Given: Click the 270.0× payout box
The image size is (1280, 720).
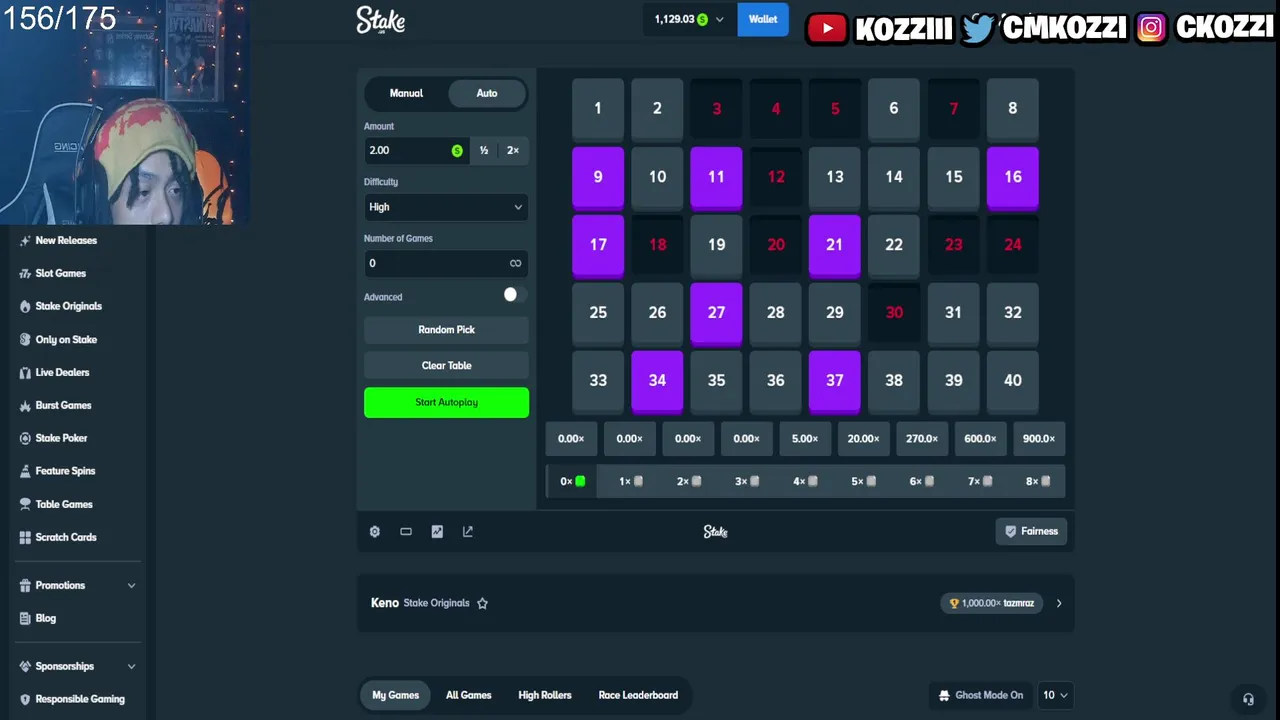Looking at the screenshot, I should click(x=921, y=439).
